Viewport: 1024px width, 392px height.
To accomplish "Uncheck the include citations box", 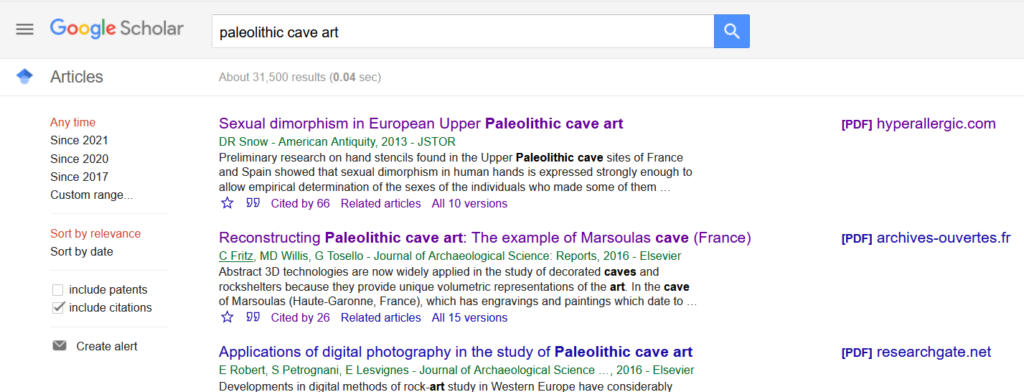I will (57, 308).
